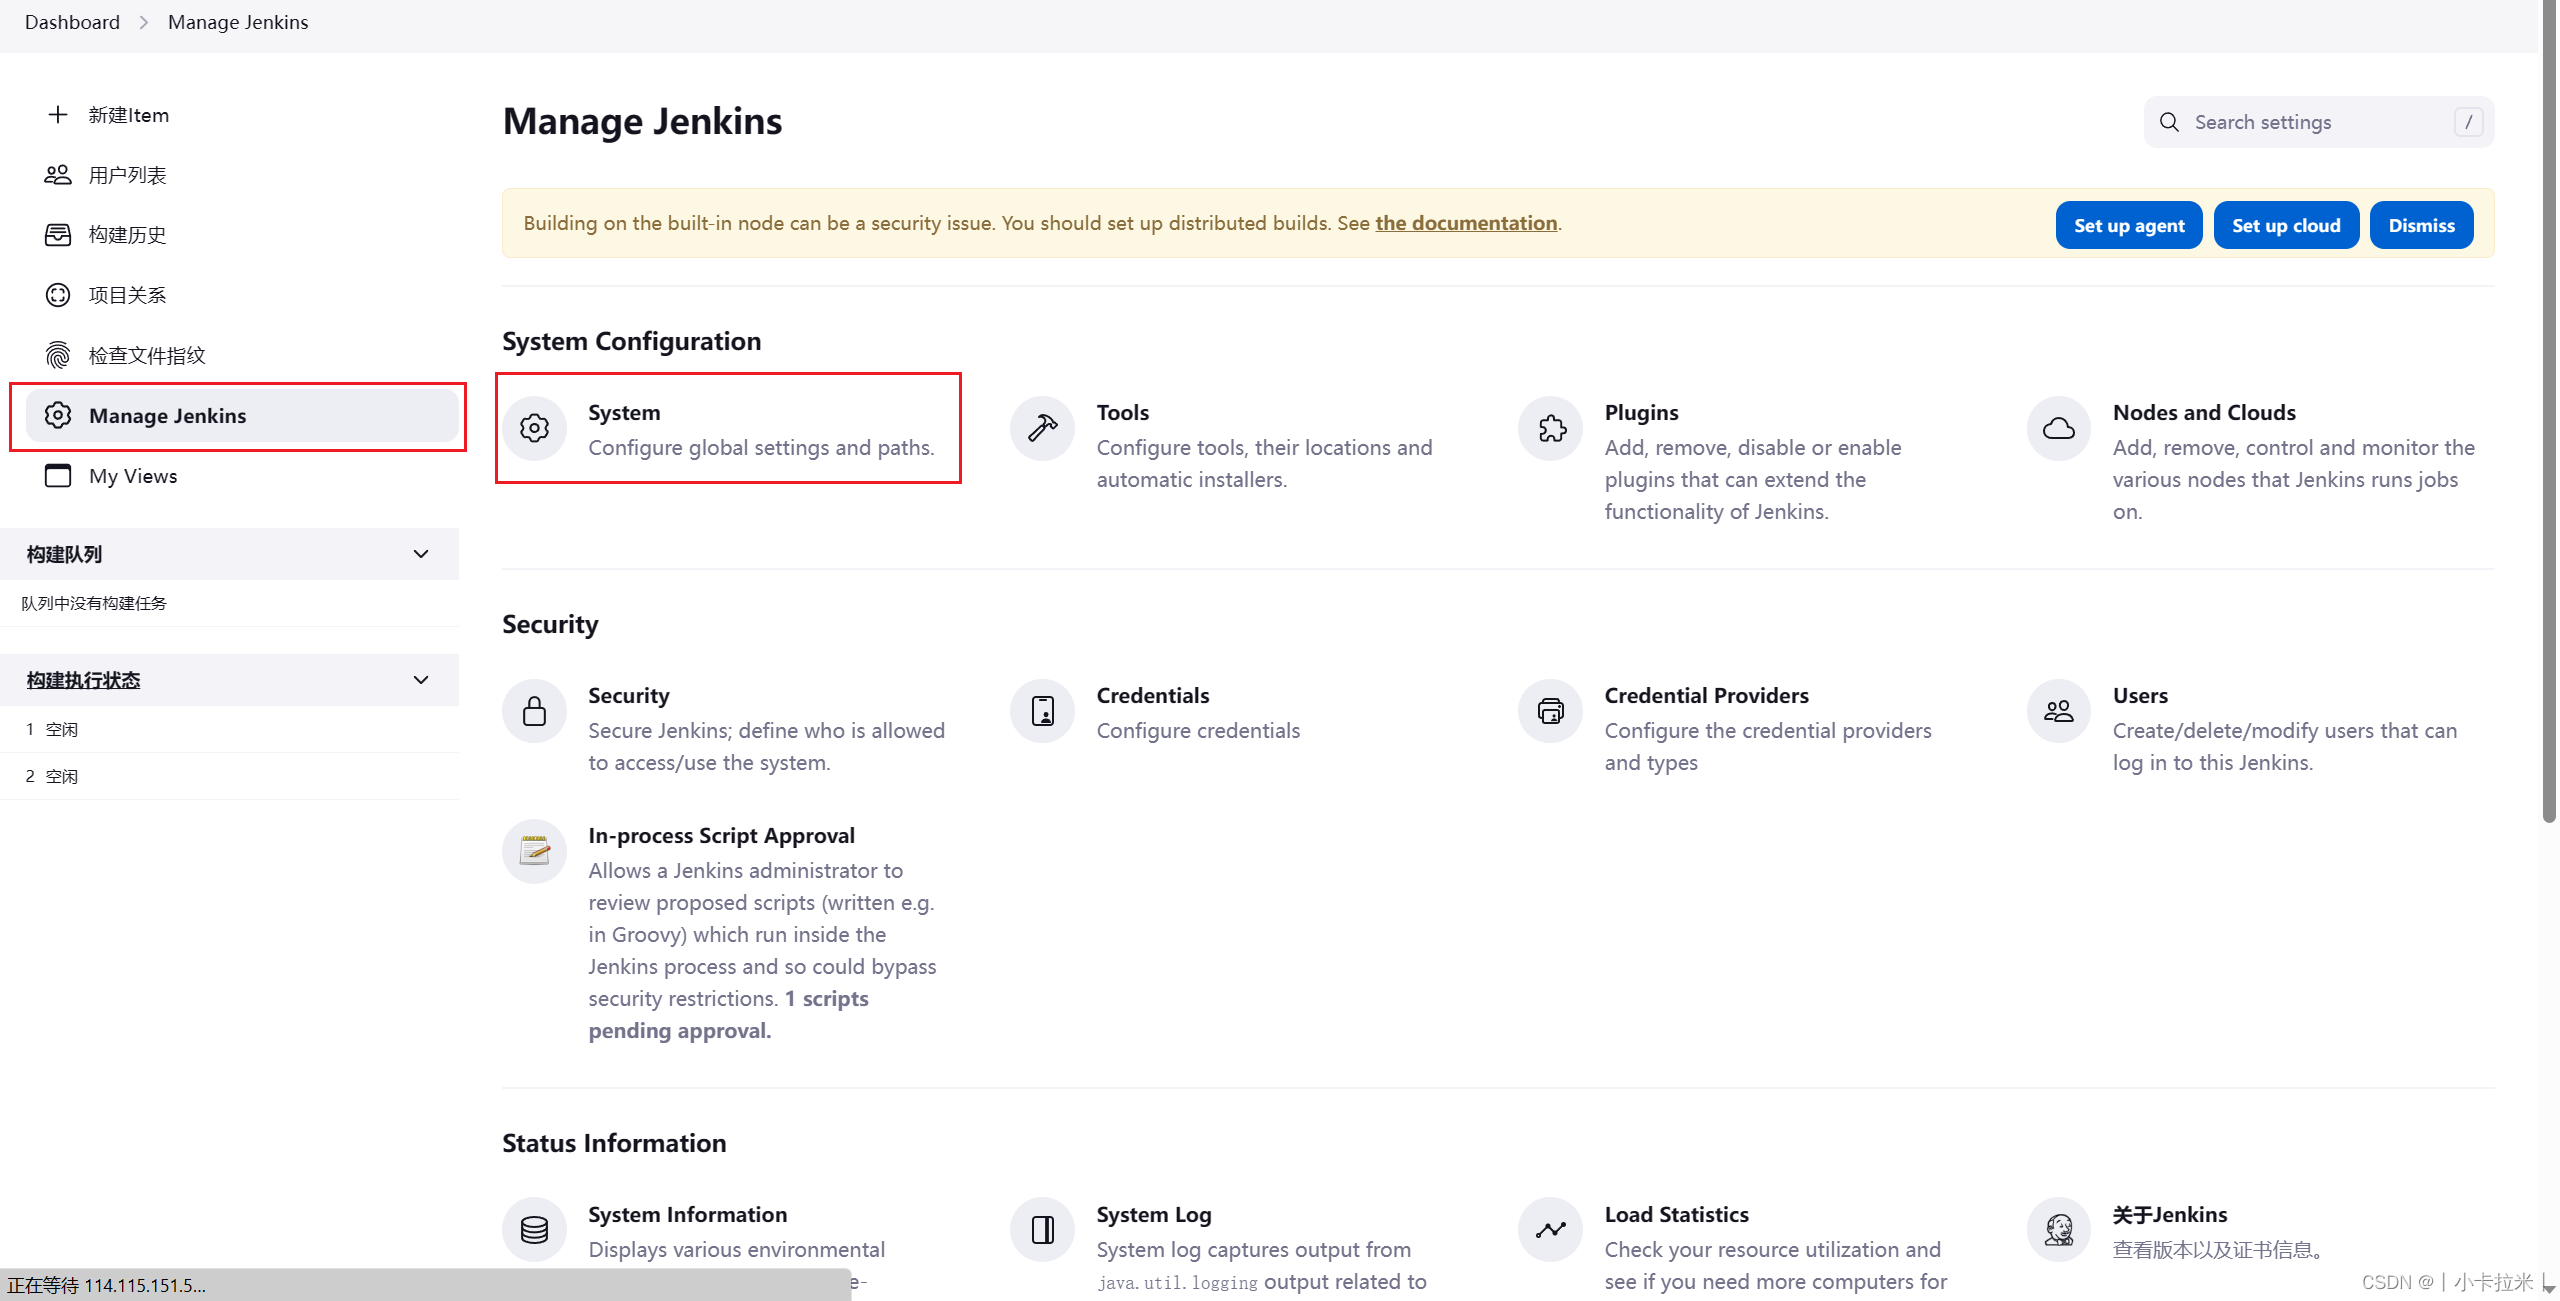This screenshot has height=1301, width=2560.
Task: Open the Plugins puzzle piece icon
Action: (1551, 429)
